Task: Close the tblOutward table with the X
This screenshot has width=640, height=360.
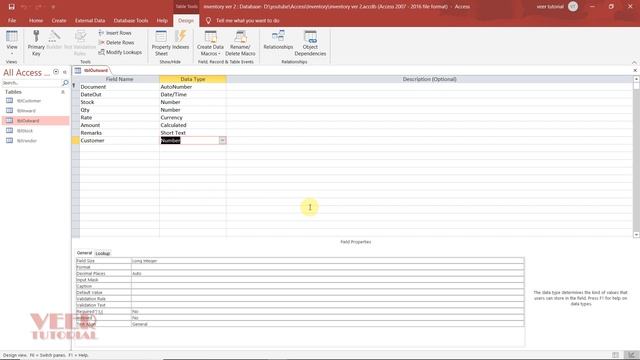Action: (x=635, y=70)
